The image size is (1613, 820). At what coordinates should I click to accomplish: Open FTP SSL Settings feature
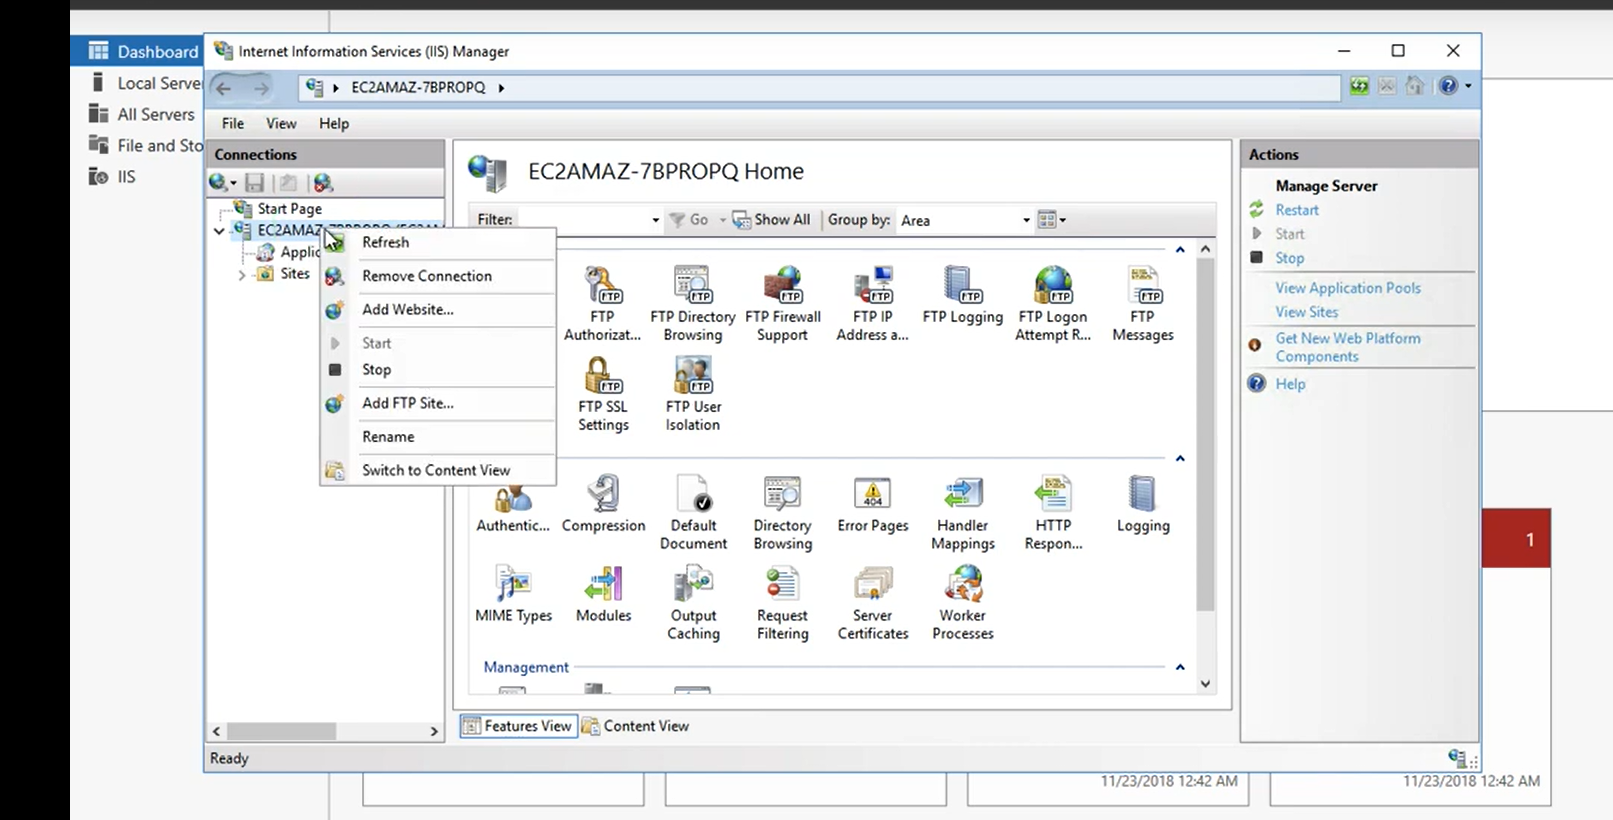pyautogui.click(x=603, y=394)
